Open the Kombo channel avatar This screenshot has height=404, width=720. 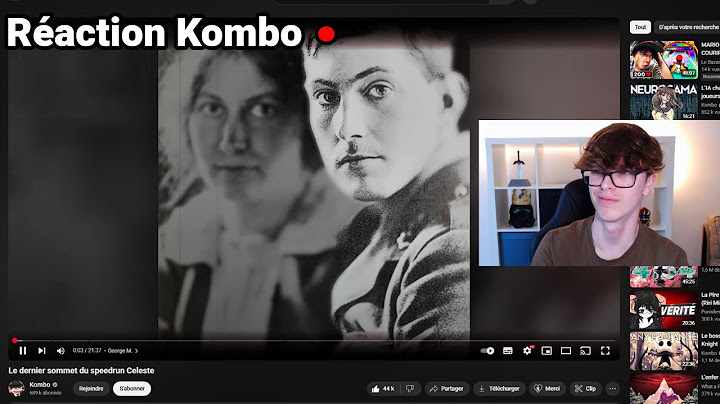click(x=16, y=388)
